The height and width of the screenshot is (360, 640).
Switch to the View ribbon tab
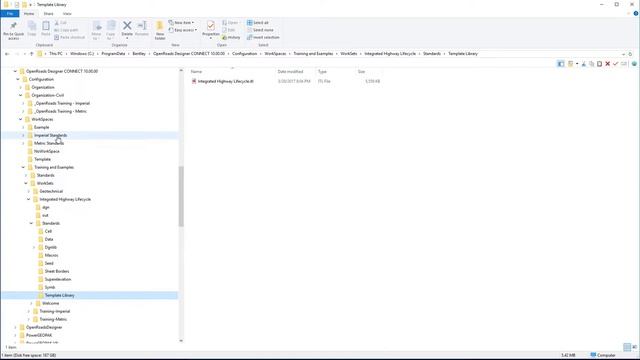click(x=67, y=13)
